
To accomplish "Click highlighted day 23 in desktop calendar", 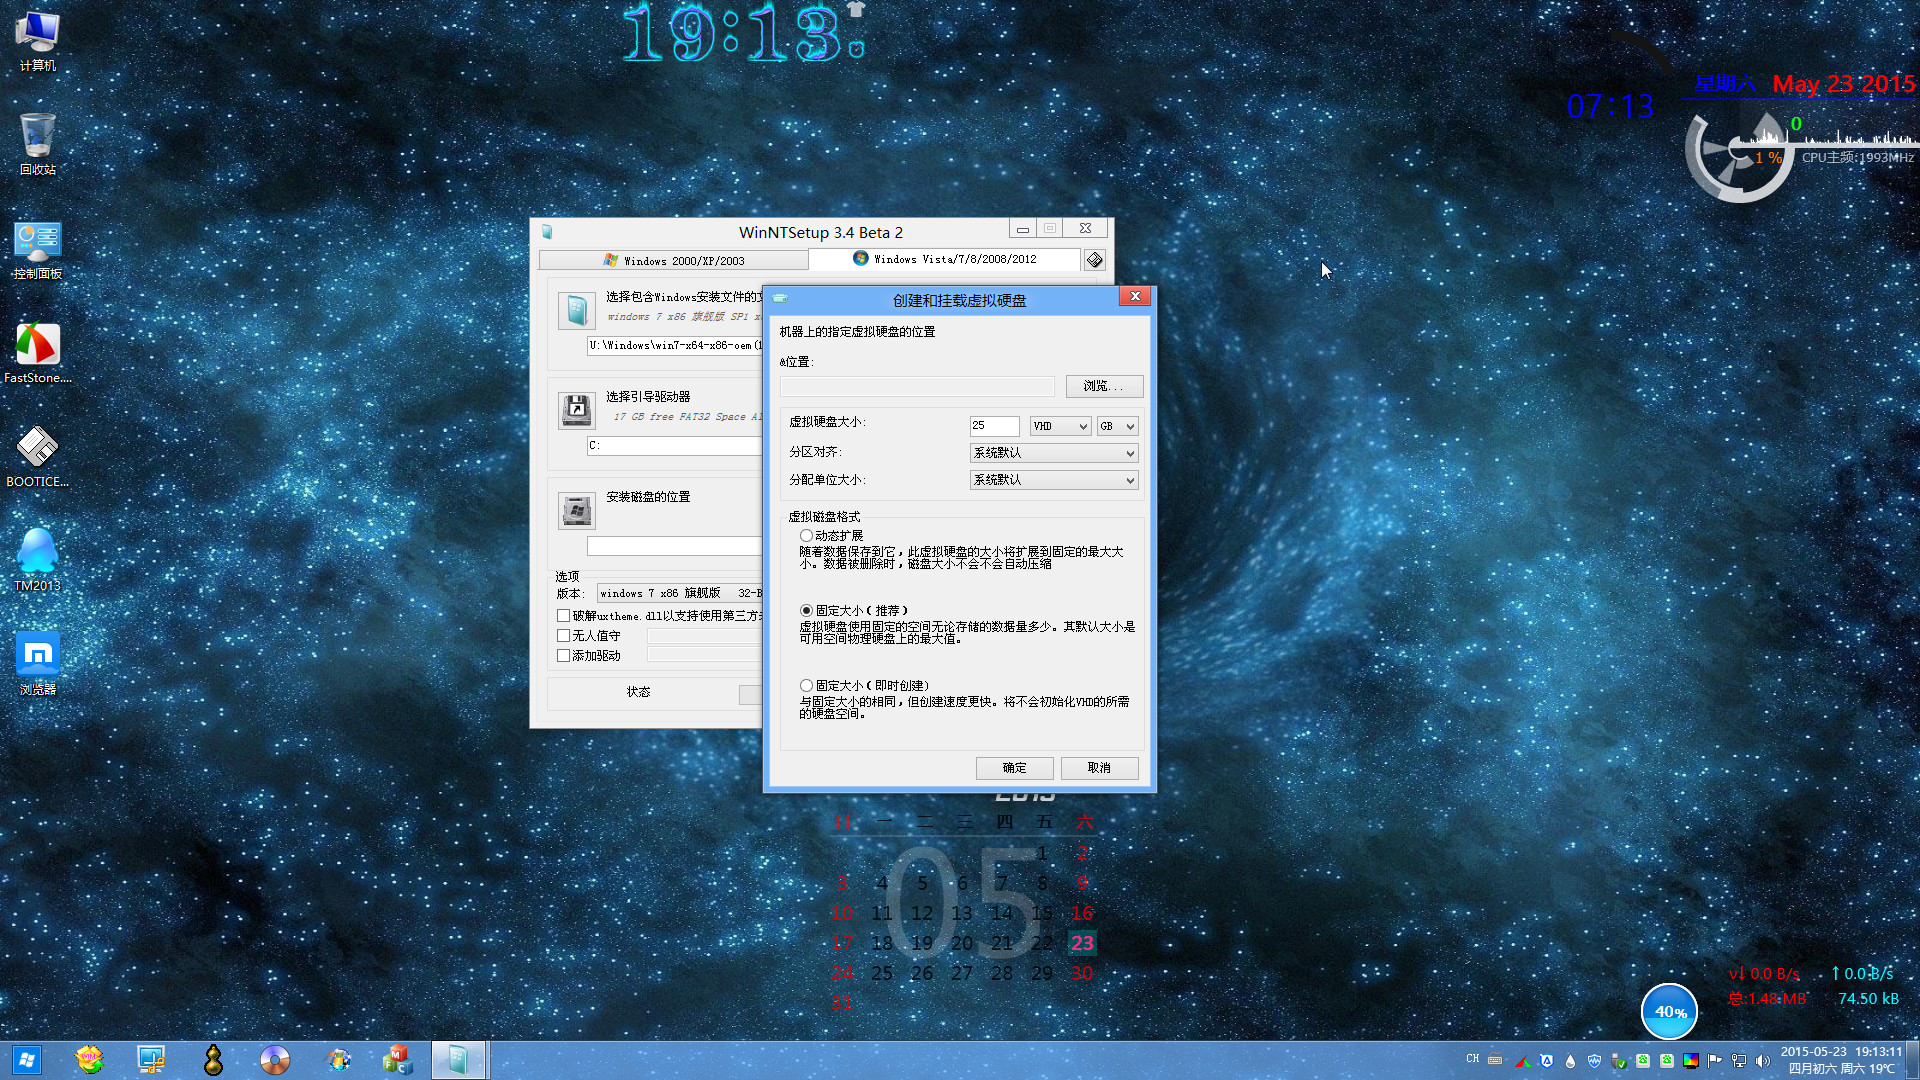I will (1082, 943).
